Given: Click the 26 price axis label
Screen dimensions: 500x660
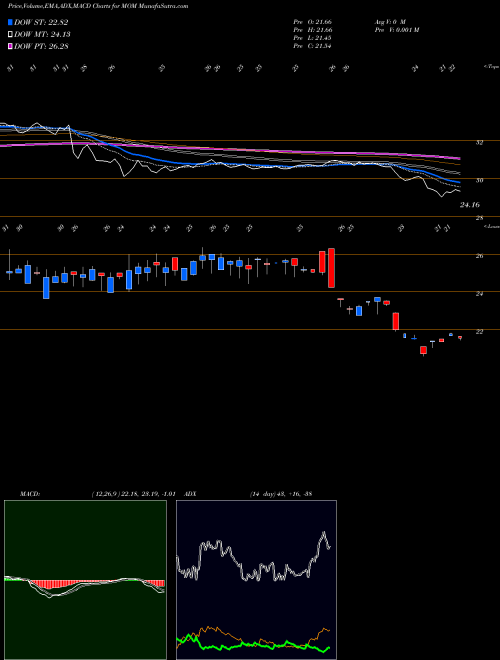Looking at the screenshot, I should 479,256.
